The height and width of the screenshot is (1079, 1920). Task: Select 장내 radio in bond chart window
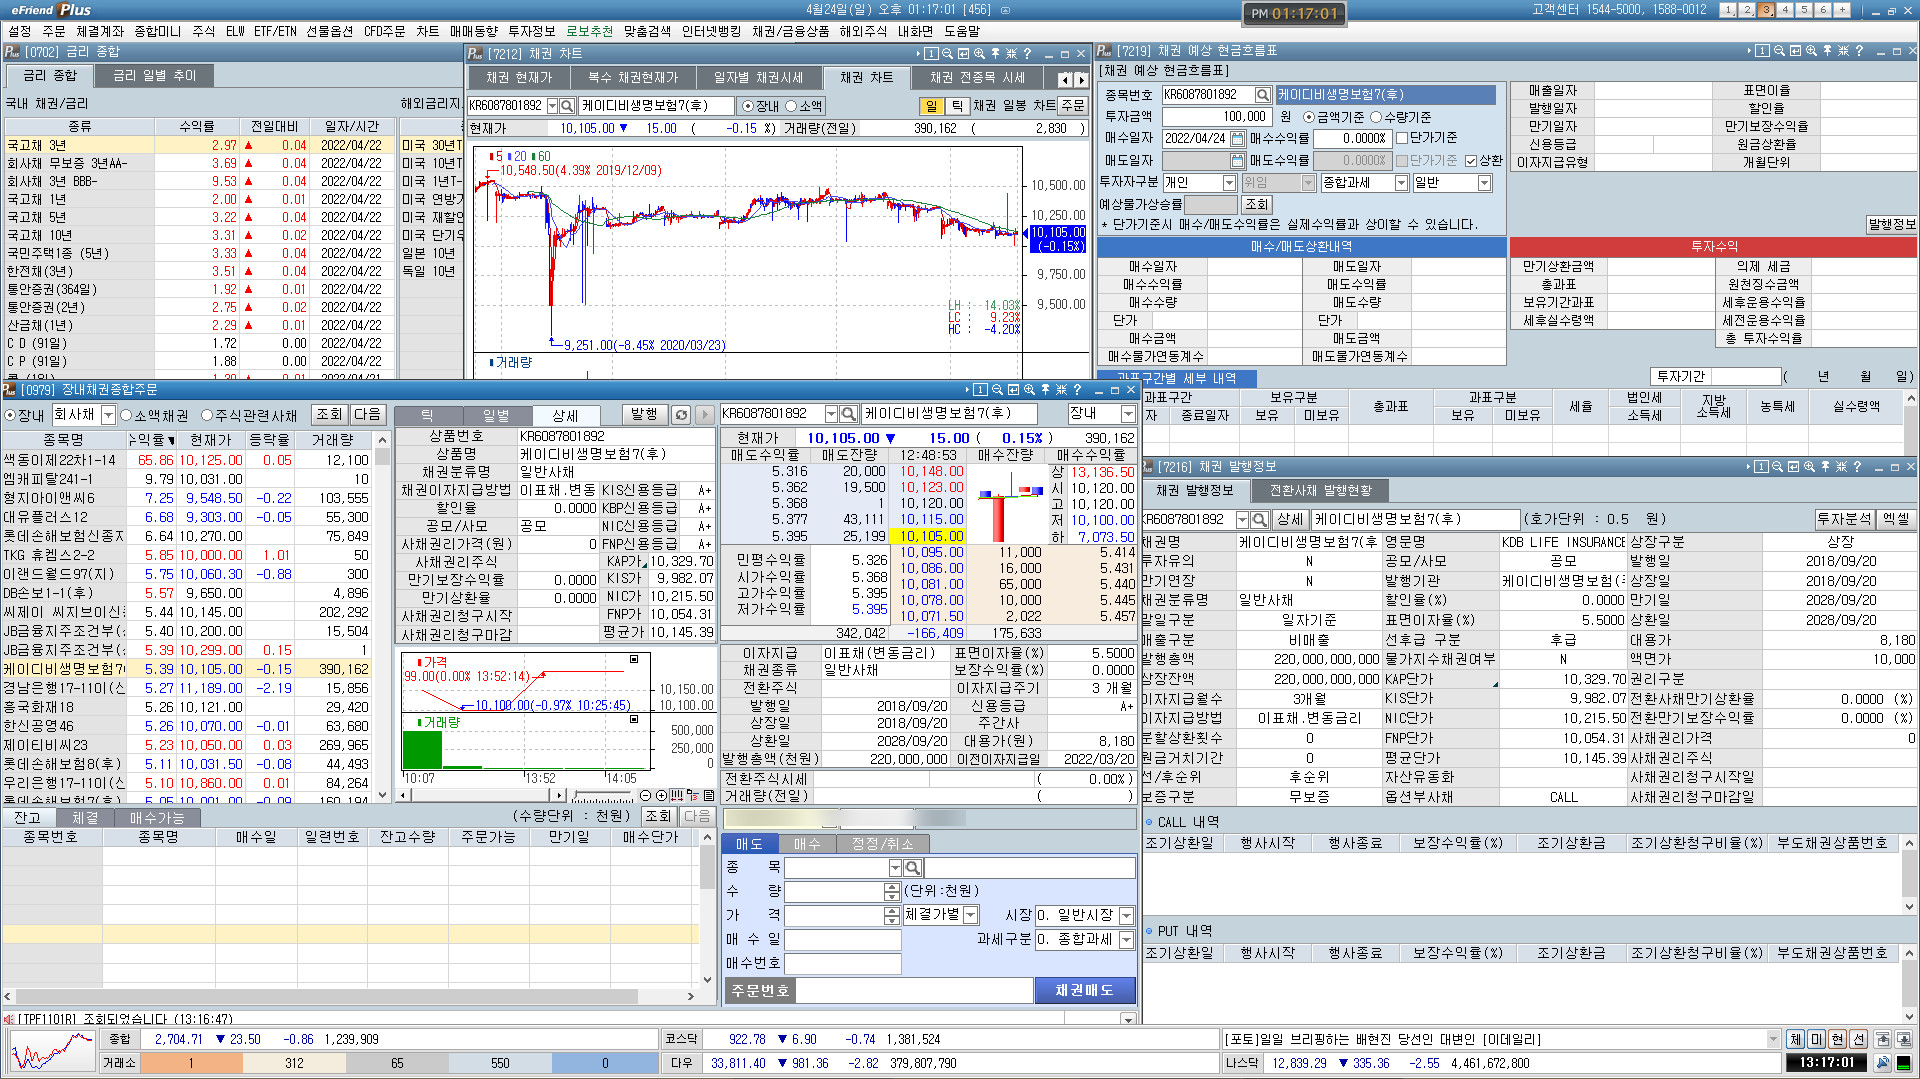click(x=747, y=106)
